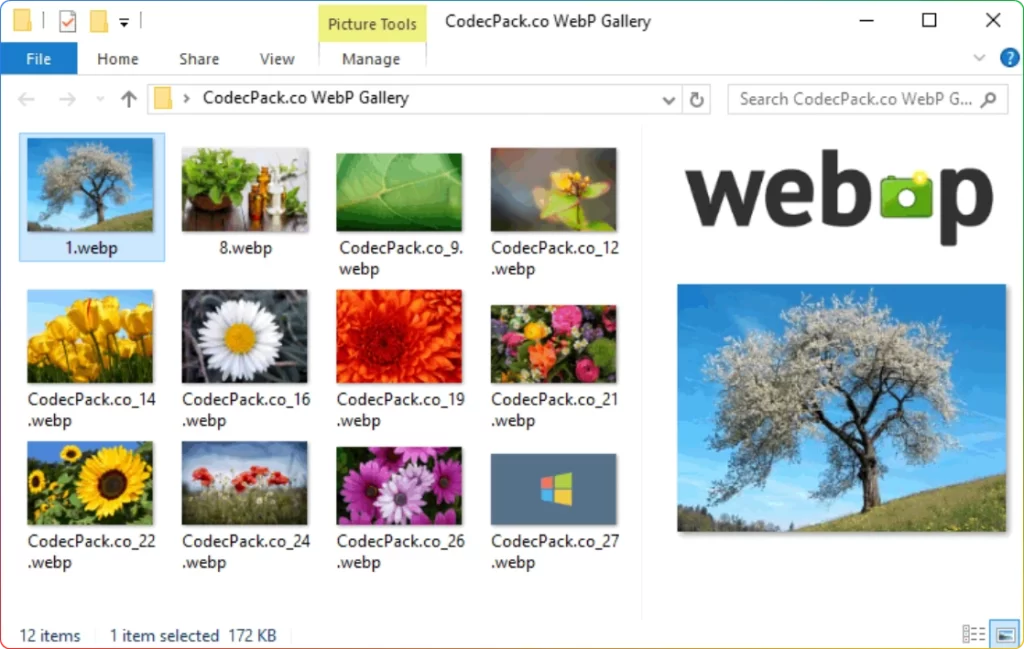Click the '8.webp' file name label
1024x649 pixels.
(246, 248)
